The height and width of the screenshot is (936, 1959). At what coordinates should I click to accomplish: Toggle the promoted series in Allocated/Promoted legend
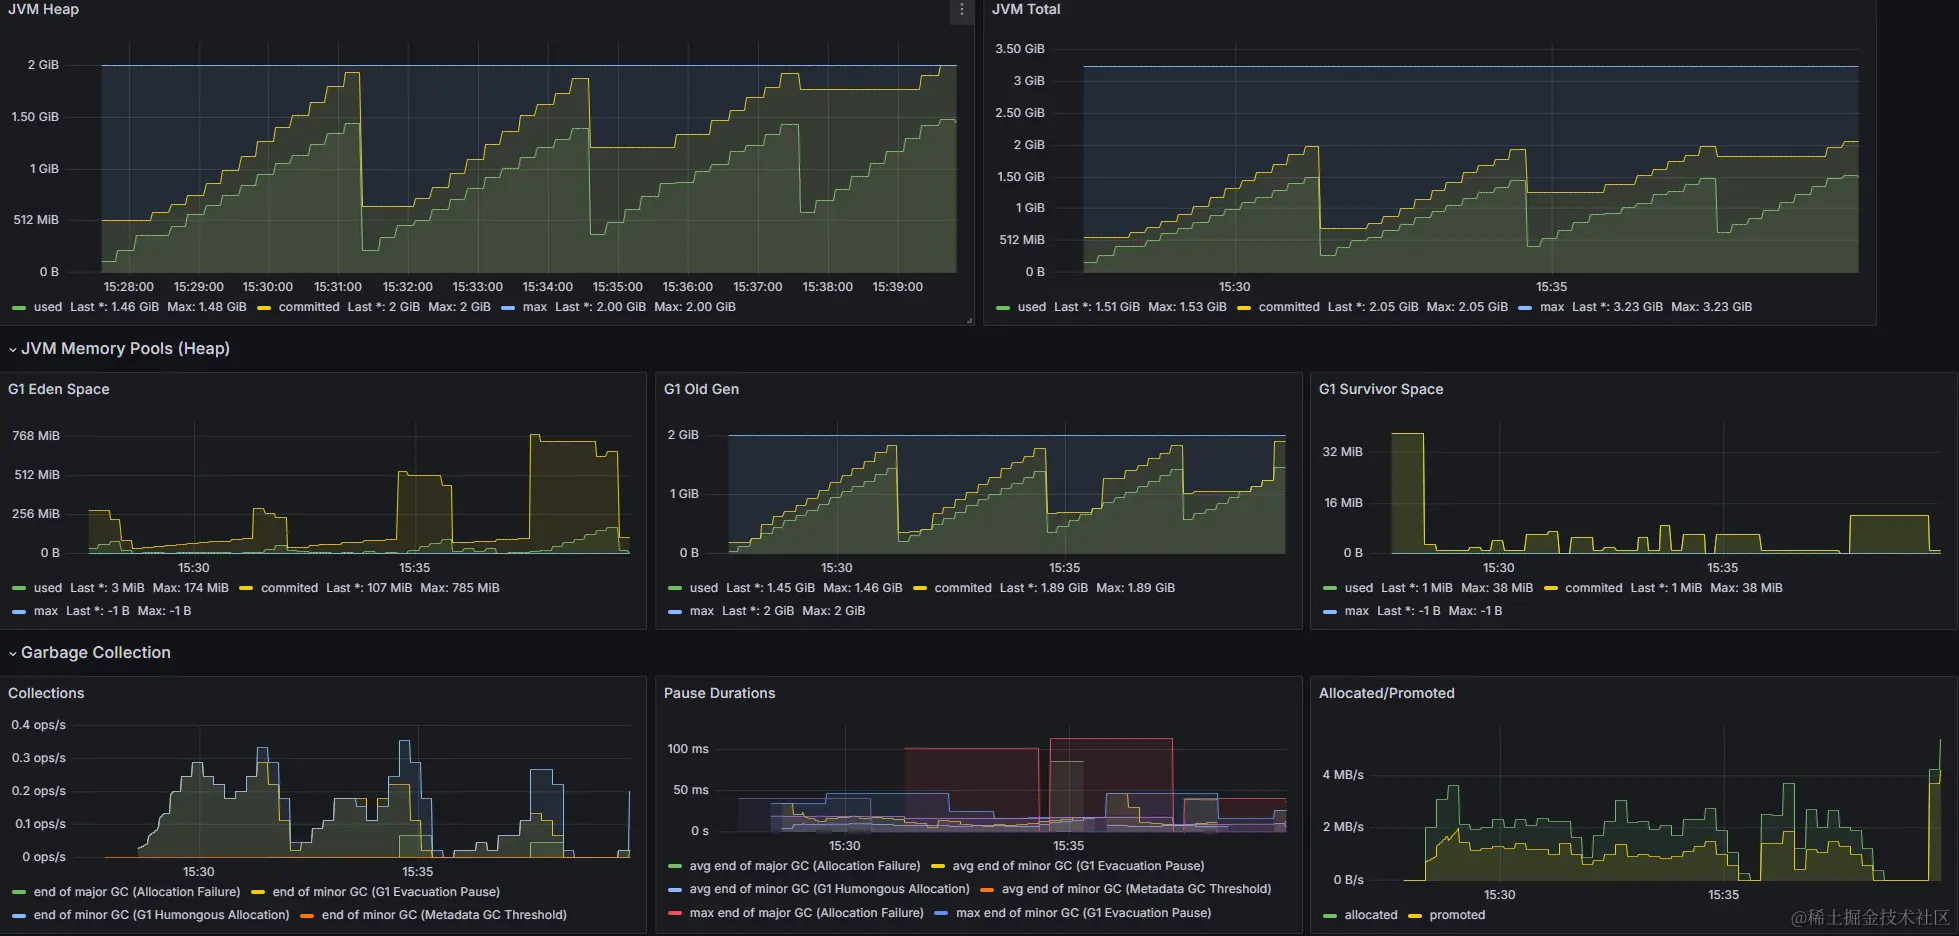click(x=1457, y=915)
